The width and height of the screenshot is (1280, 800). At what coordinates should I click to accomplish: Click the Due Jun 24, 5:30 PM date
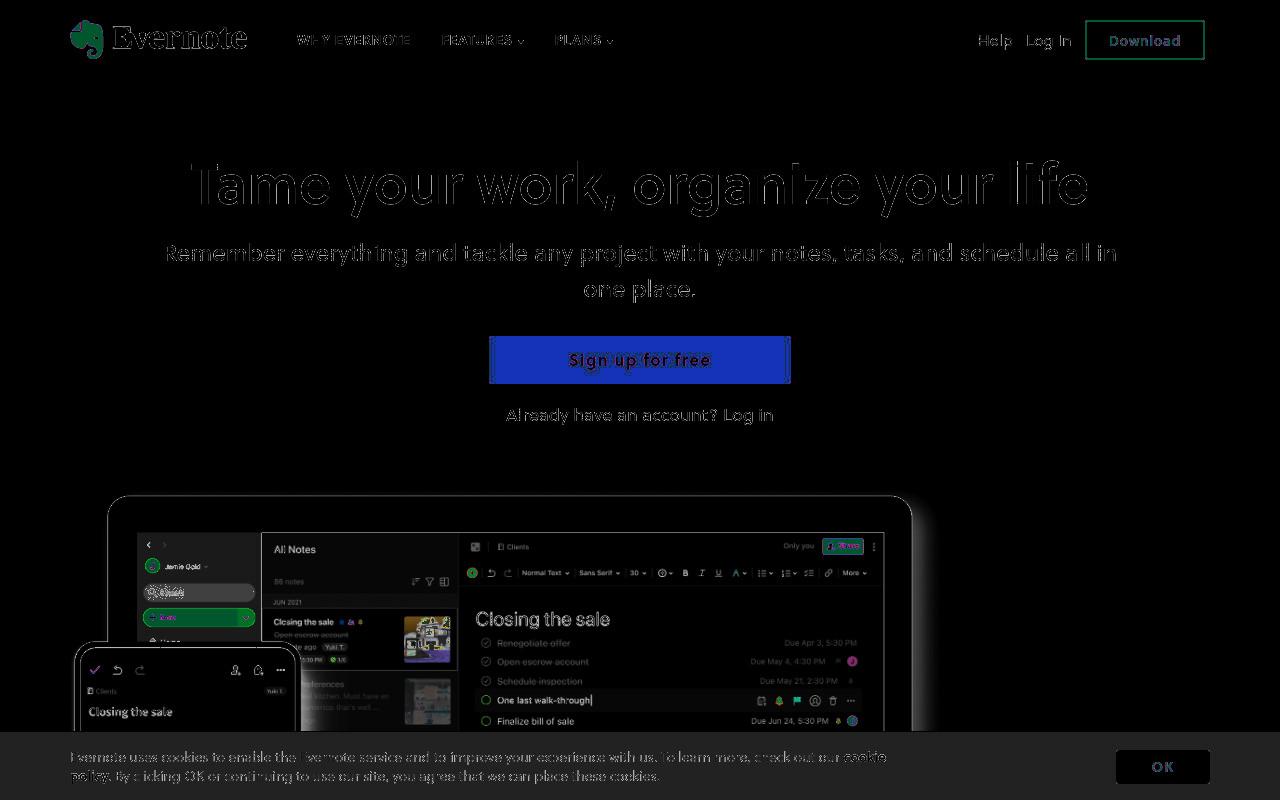click(790, 721)
